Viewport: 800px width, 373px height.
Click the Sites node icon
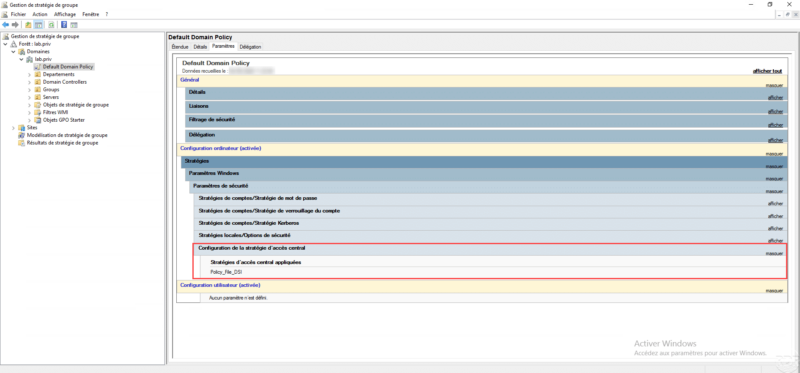coord(22,128)
